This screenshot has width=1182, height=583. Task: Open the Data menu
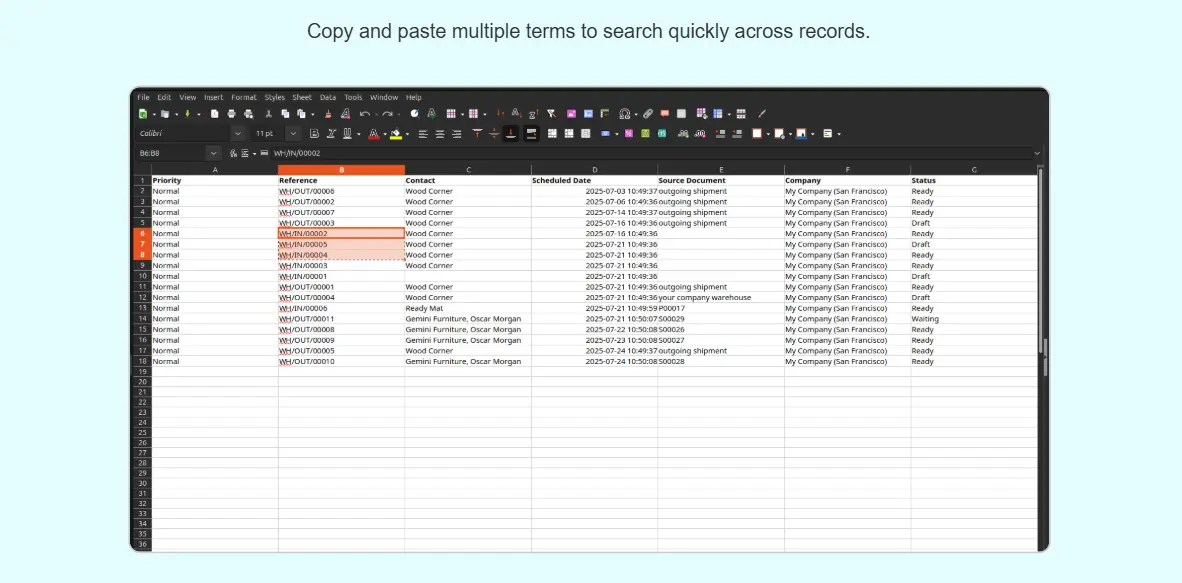(328, 98)
